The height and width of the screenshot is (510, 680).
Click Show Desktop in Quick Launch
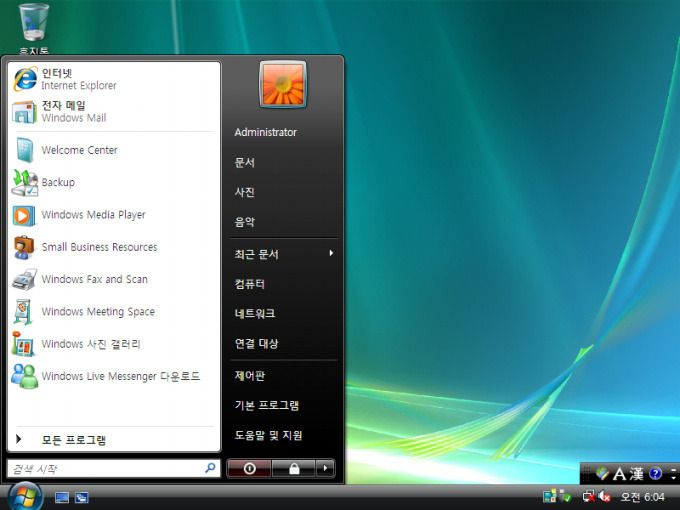pyautogui.click(x=62, y=497)
